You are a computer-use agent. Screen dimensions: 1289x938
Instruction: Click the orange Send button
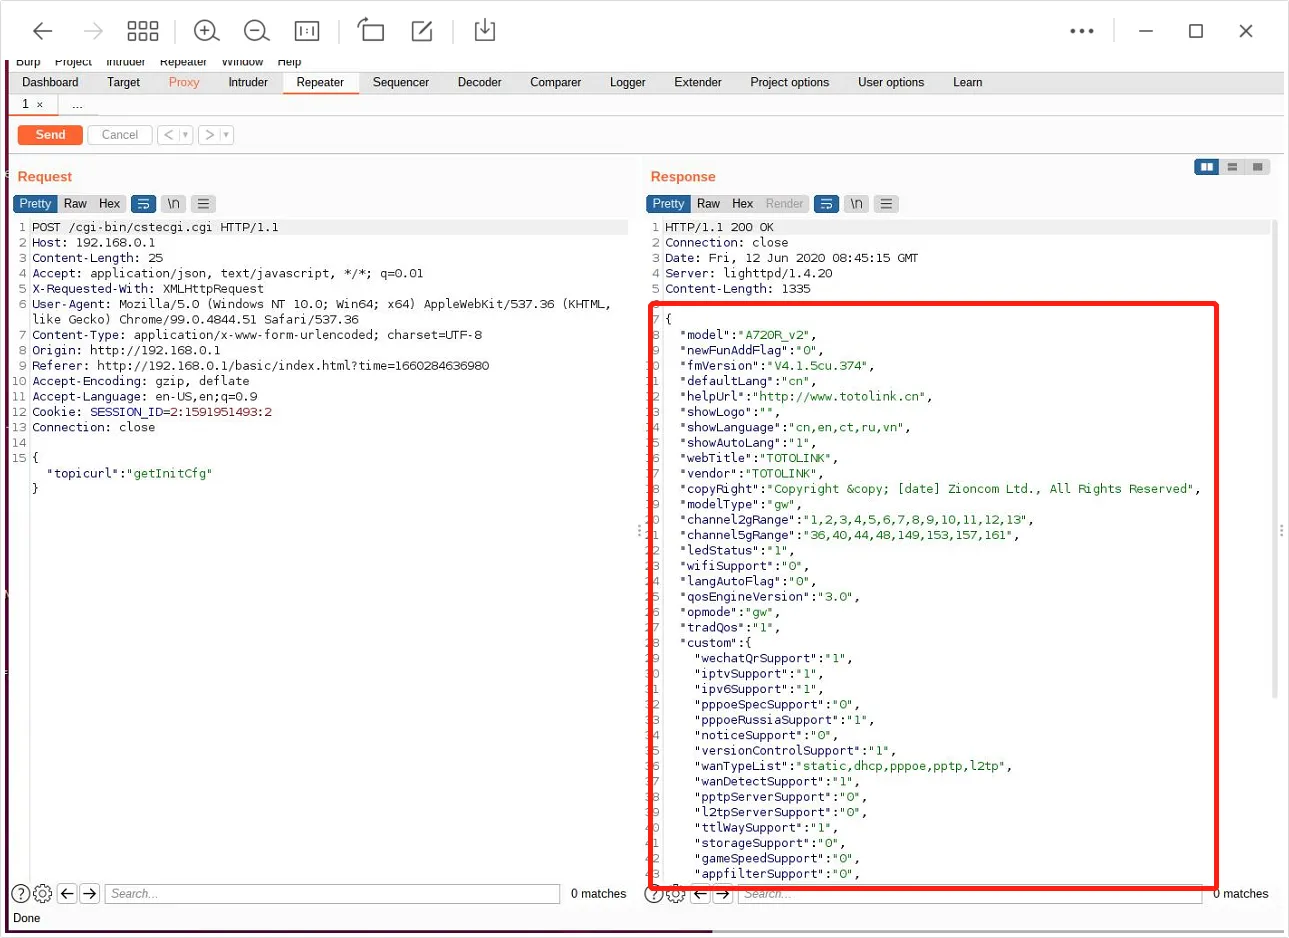coord(50,135)
